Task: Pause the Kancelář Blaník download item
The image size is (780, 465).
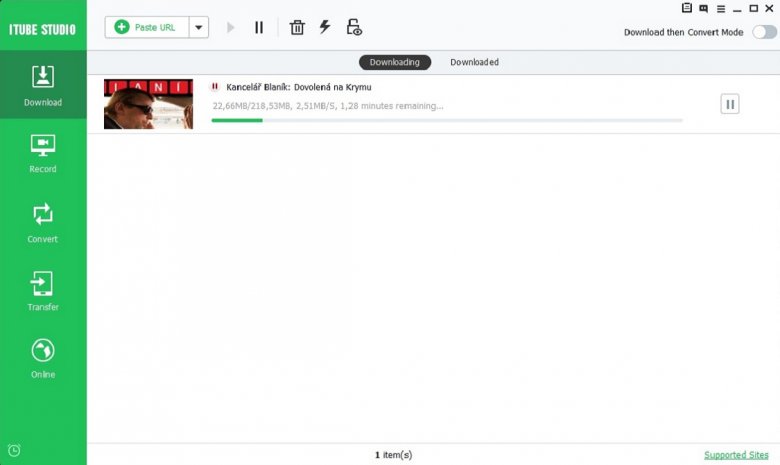Action: [730, 104]
